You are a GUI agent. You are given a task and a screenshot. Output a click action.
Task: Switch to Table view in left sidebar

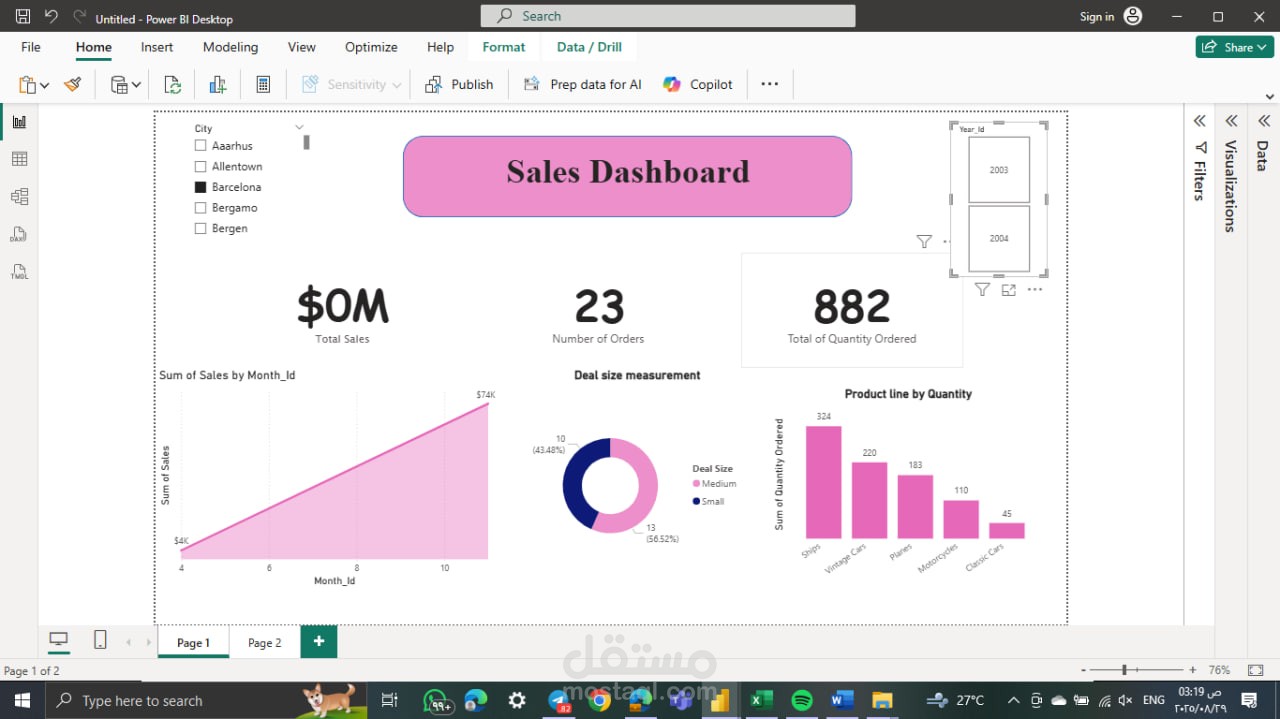pos(19,159)
